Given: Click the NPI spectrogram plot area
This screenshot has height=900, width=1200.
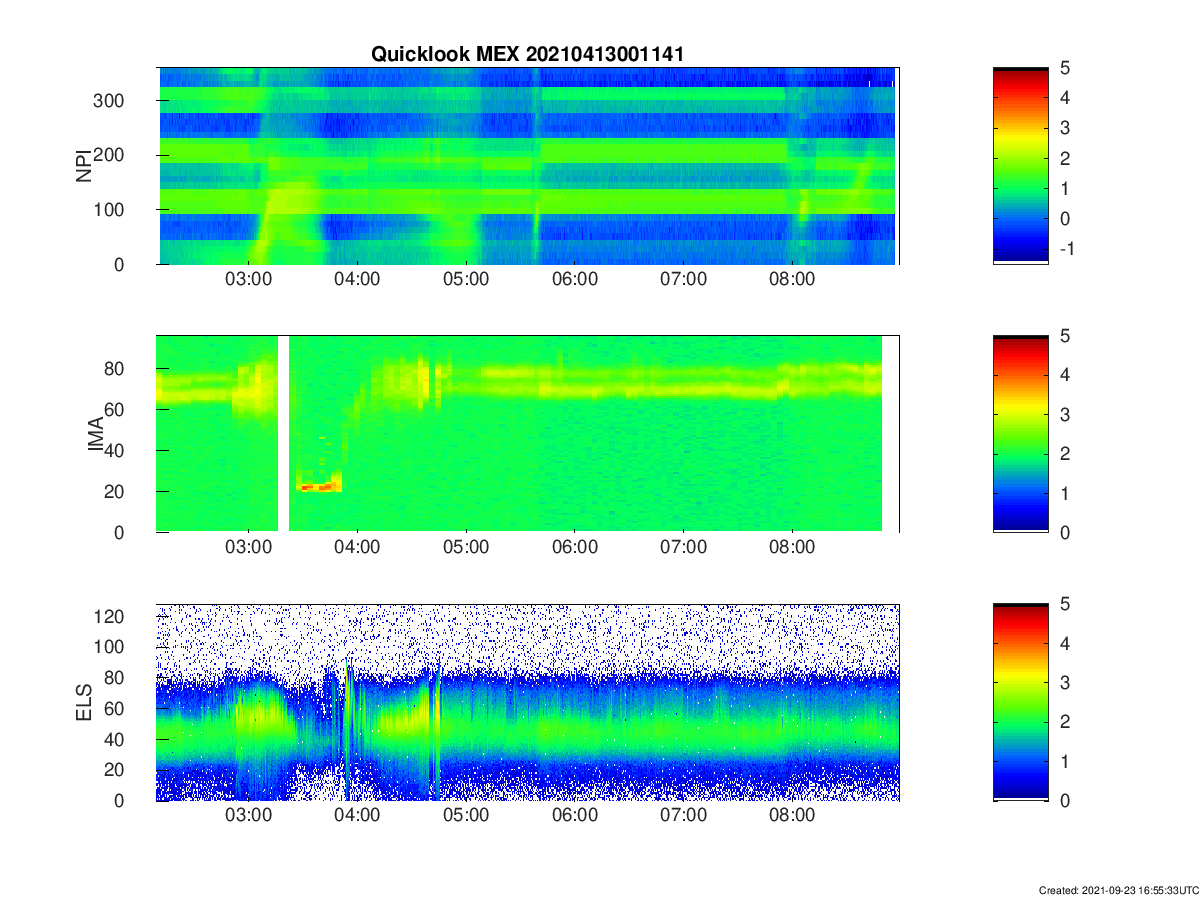Looking at the screenshot, I should coord(528,165).
